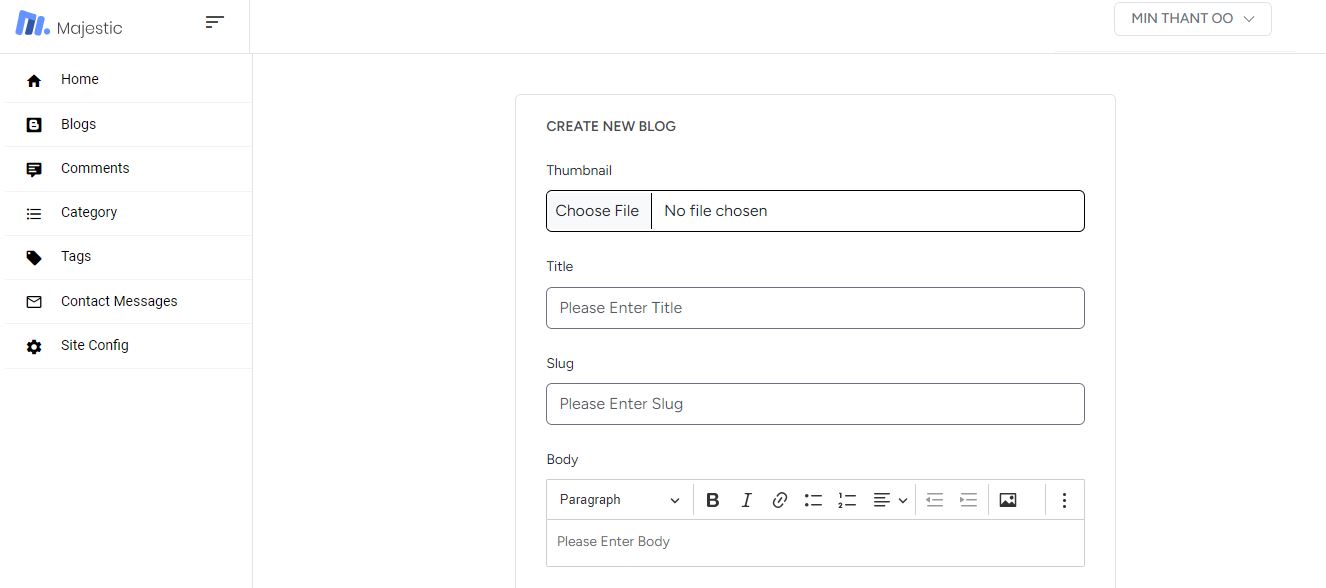Create a bulleted list in editor

[x=813, y=500]
